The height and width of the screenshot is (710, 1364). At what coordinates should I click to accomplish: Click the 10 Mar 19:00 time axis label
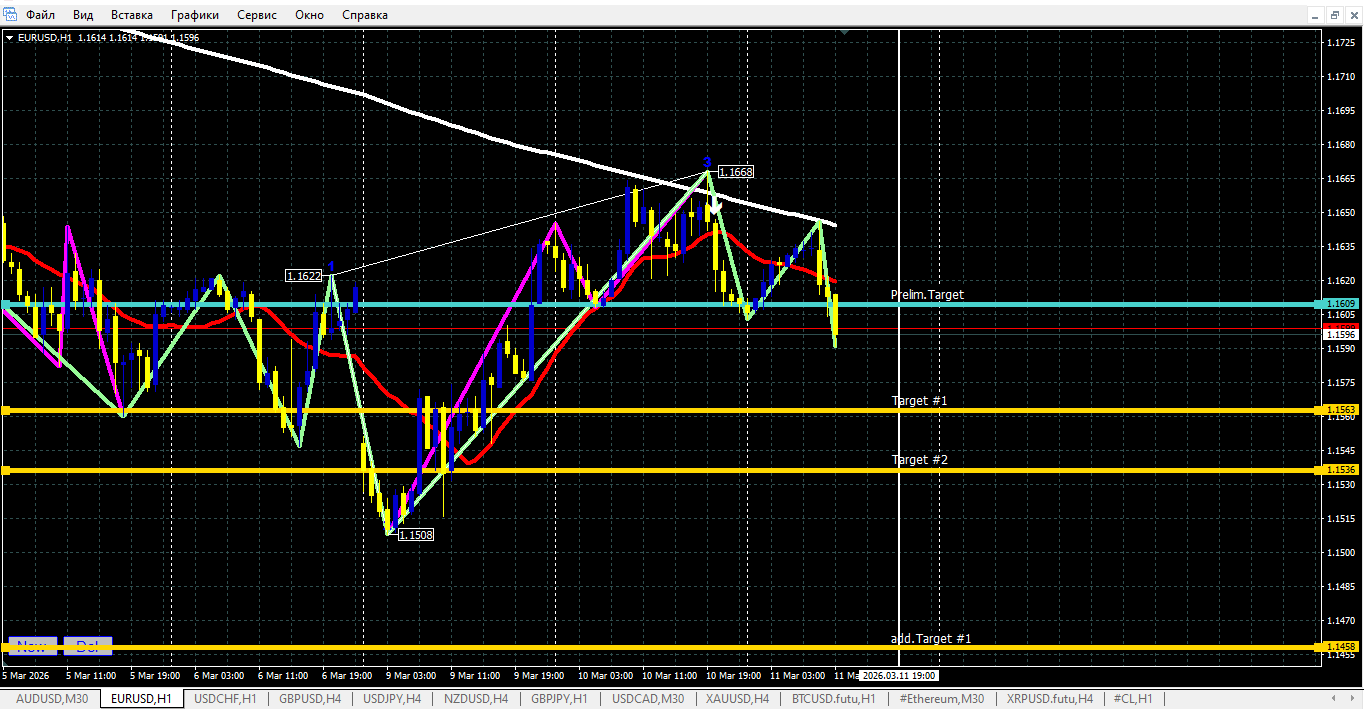point(734,676)
